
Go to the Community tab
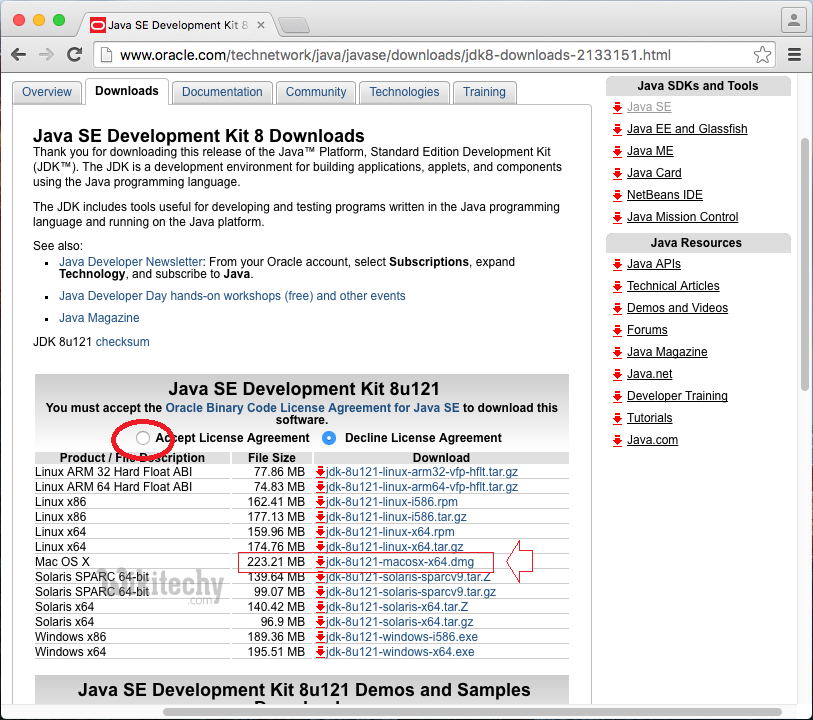tap(315, 92)
